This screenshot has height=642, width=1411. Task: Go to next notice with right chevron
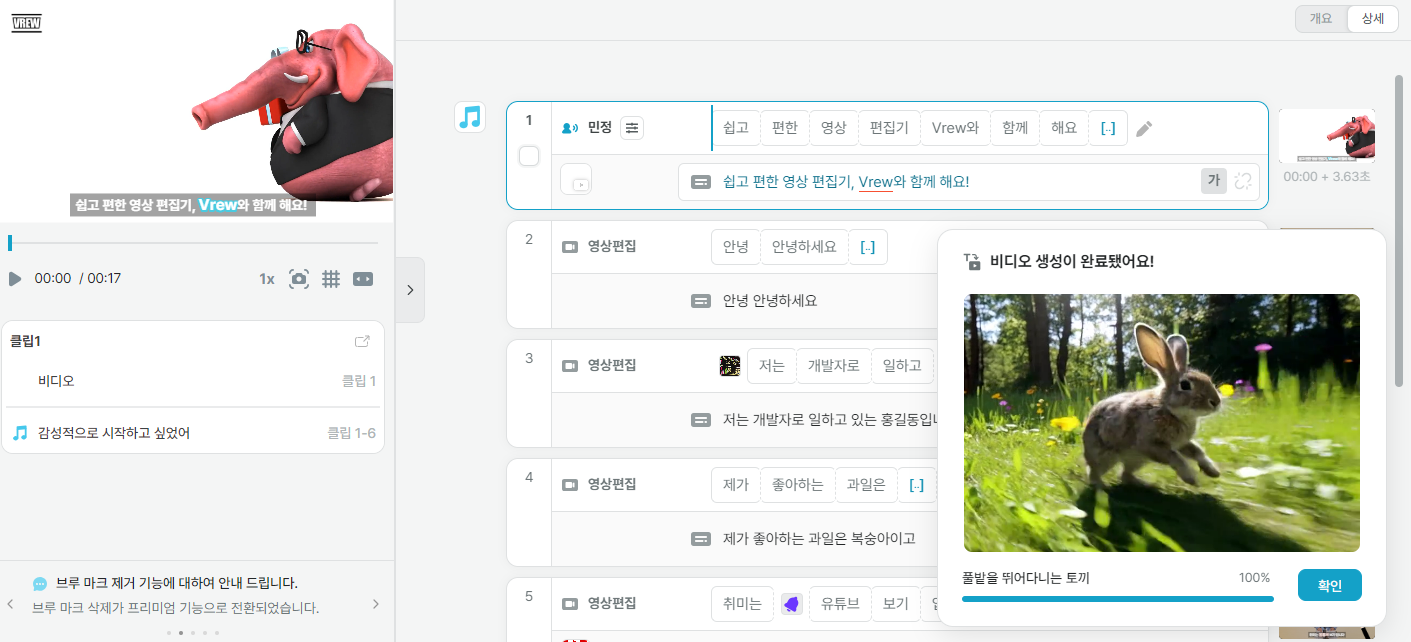pos(376,604)
